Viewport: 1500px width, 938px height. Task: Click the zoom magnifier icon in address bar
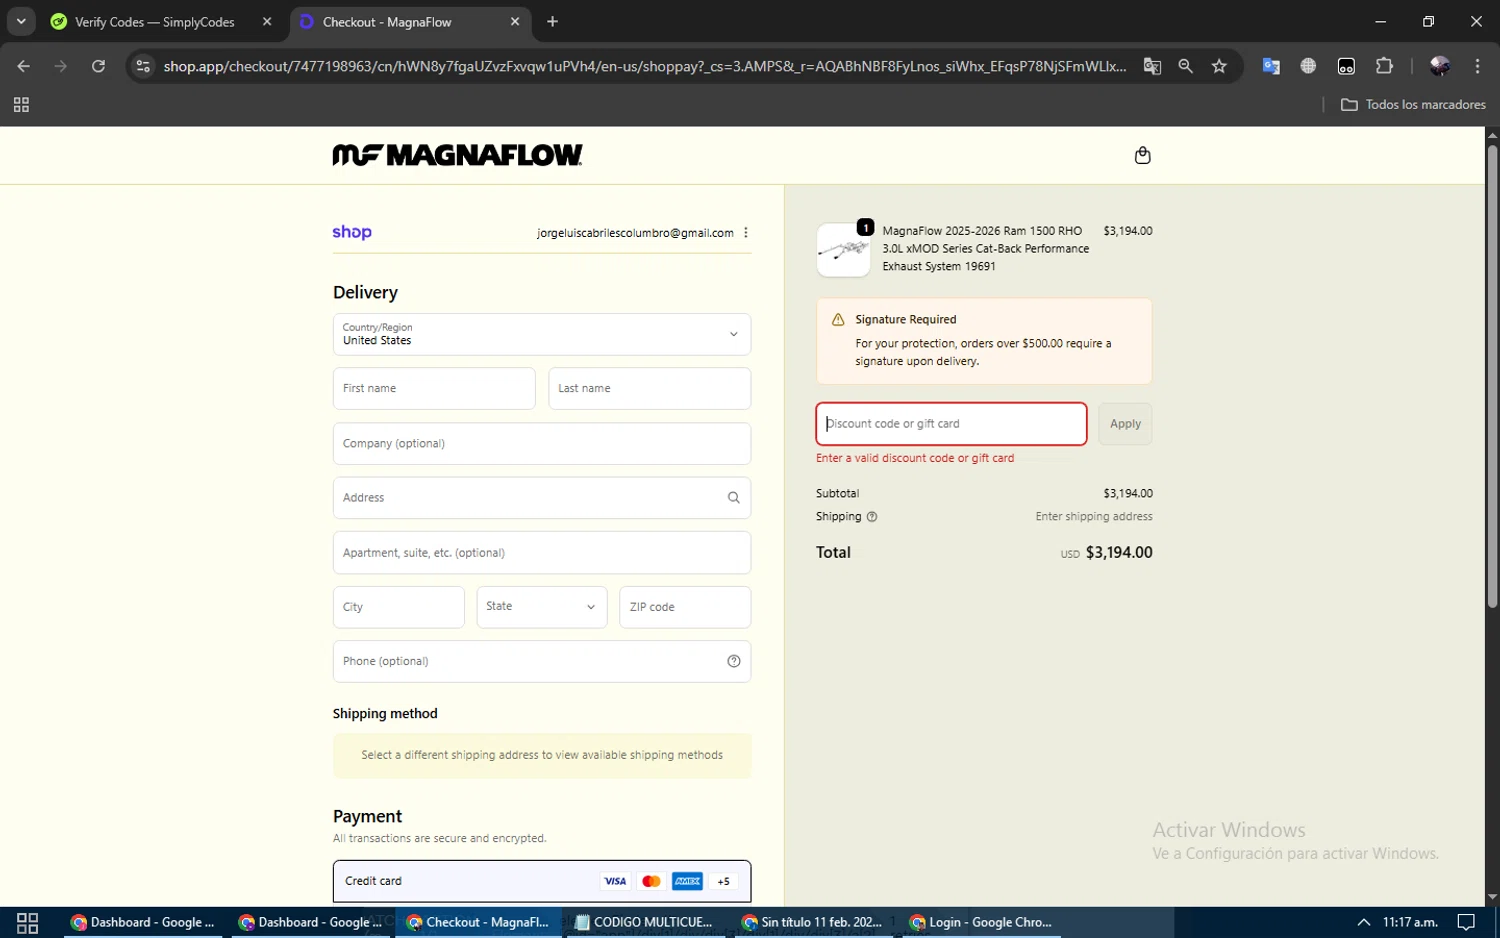[1186, 66]
